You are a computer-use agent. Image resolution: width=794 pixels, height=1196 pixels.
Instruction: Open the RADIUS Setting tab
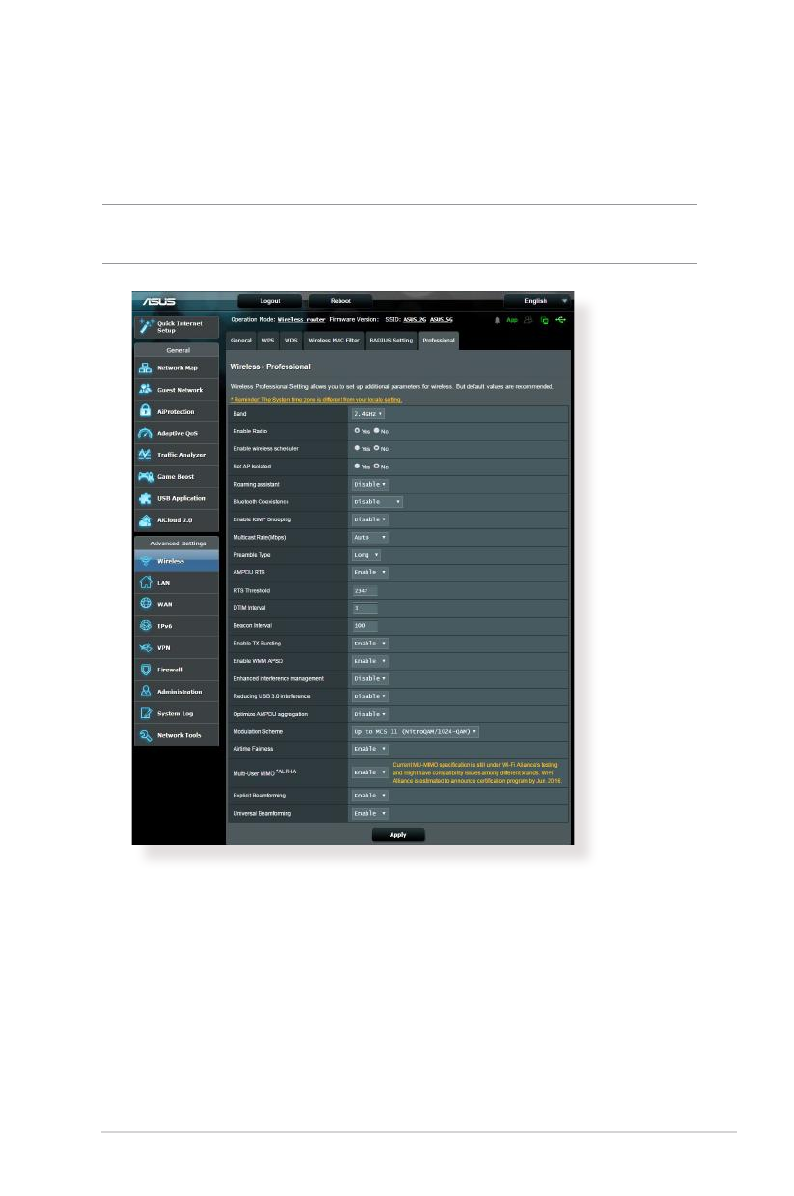[390, 340]
